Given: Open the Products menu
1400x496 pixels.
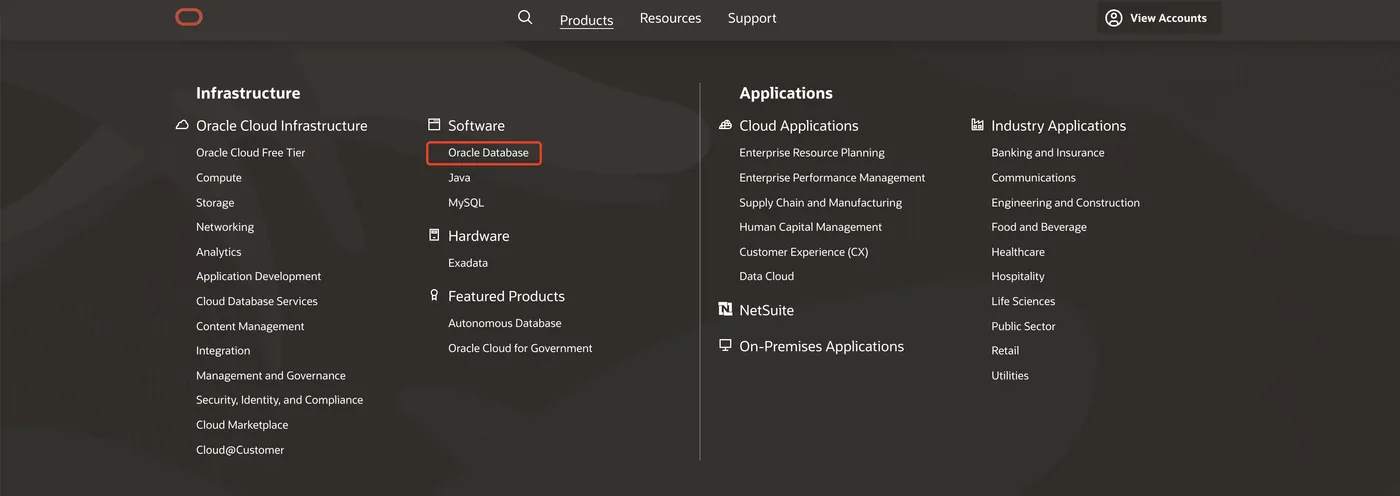Looking at the screenshot, I should [587, 20].
